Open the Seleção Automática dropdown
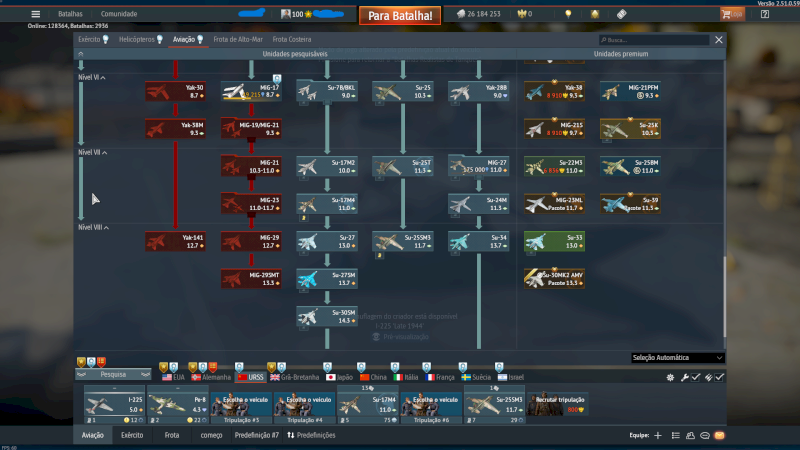This screenshot has width=800, height=450. click(x=677, y=357)
